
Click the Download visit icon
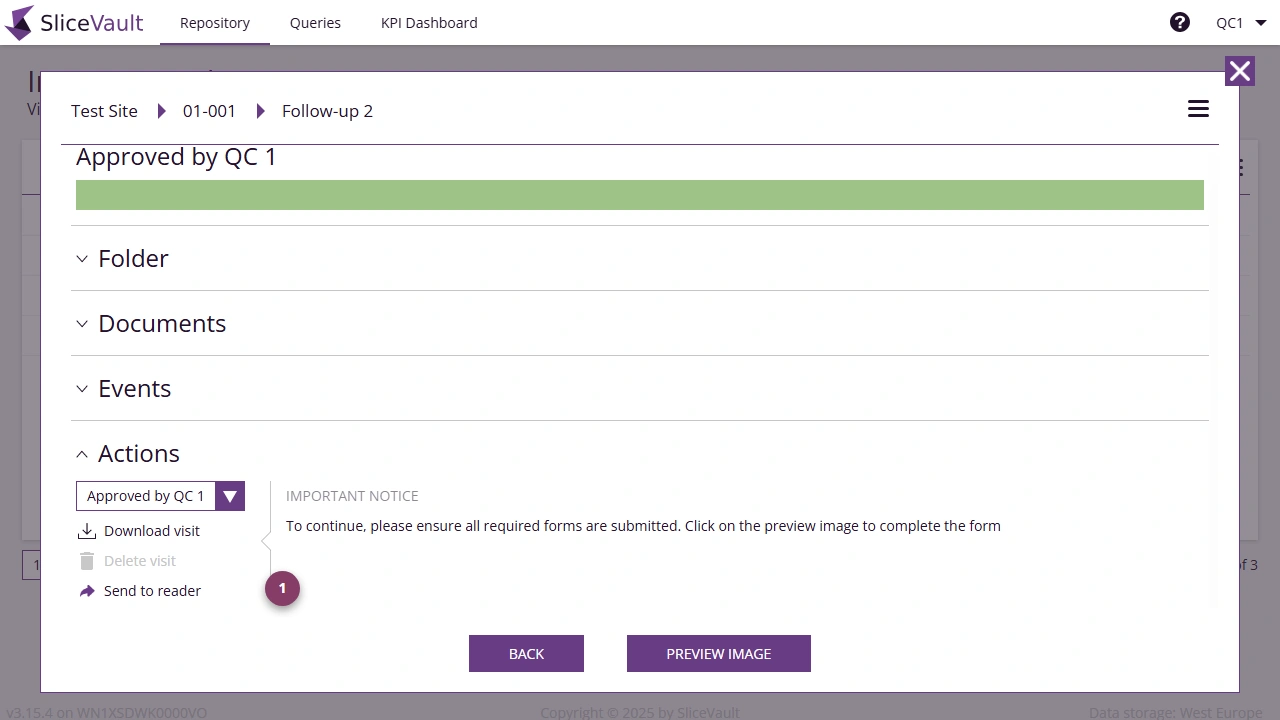87,530
